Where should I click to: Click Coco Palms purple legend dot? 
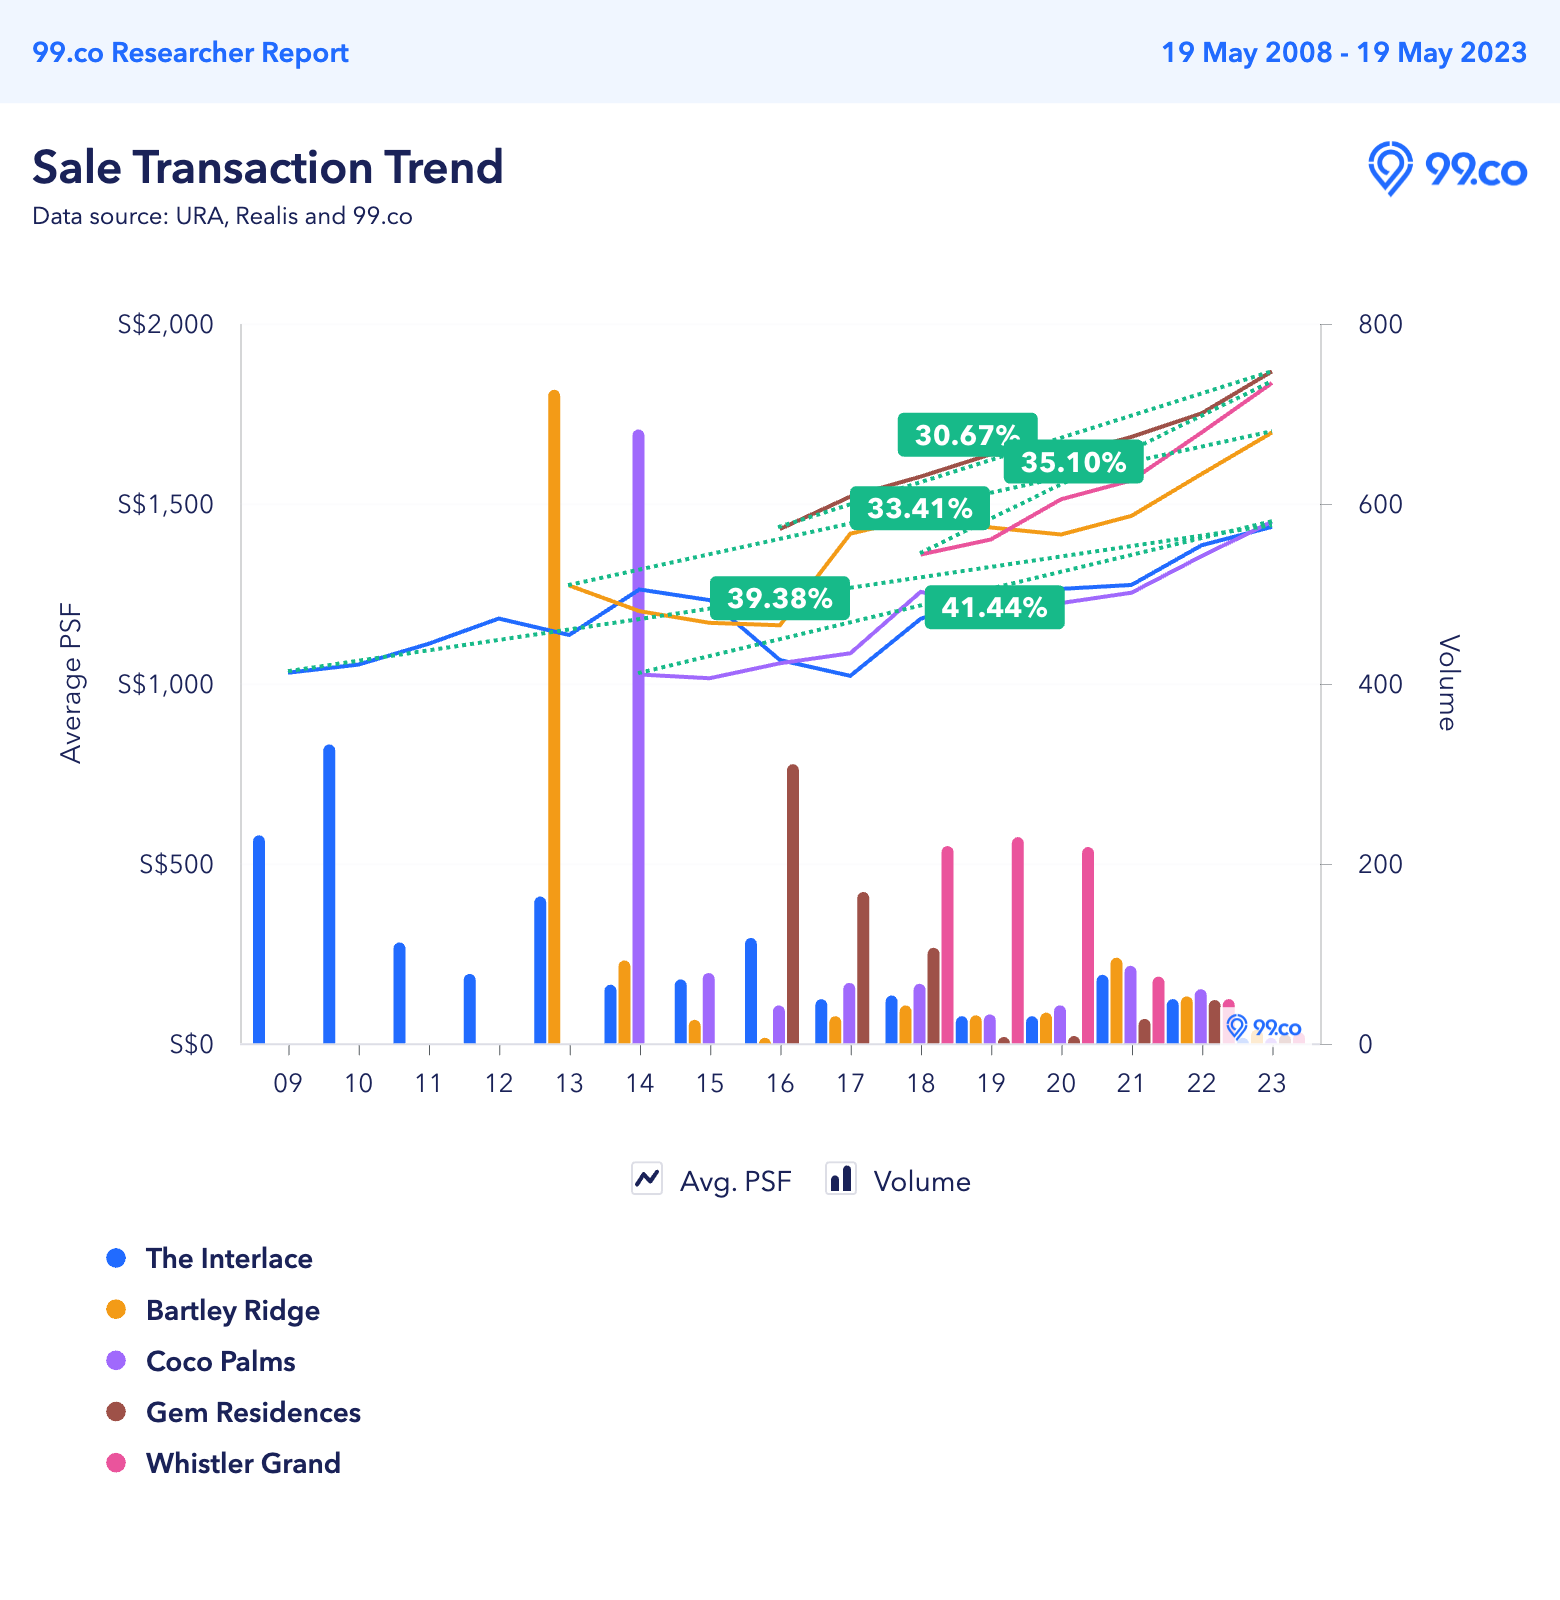coord(116,1360)
